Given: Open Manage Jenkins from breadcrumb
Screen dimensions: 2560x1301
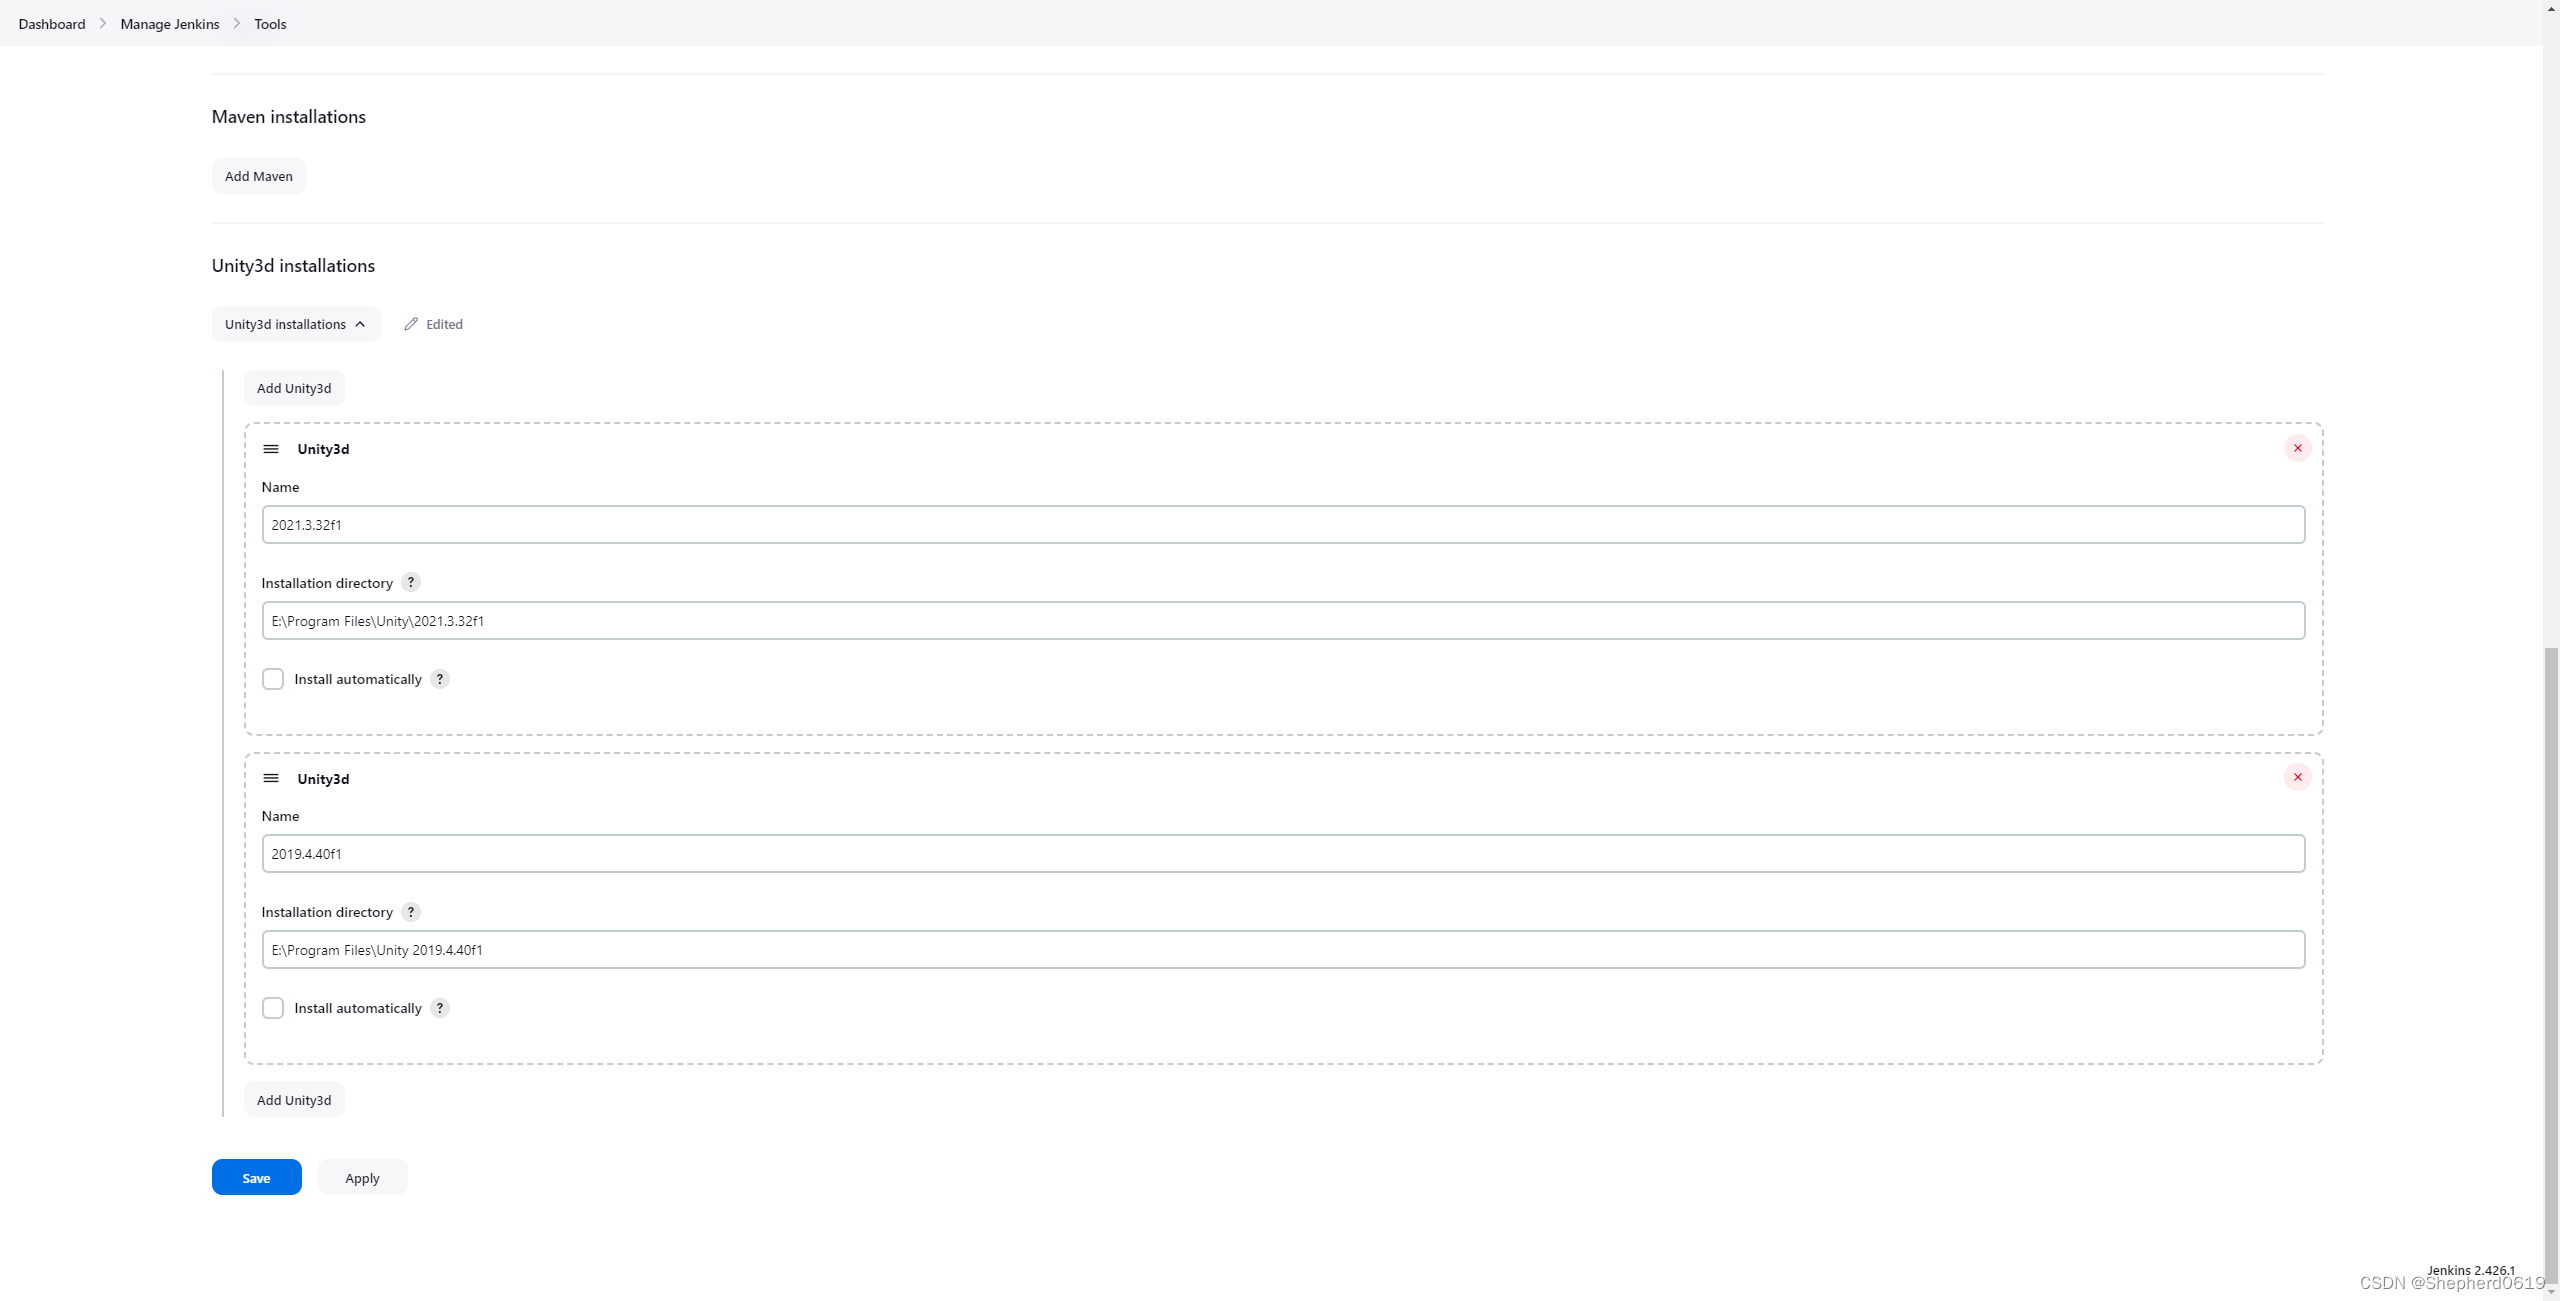Looking at the screenshot, I should coord(169,23).
